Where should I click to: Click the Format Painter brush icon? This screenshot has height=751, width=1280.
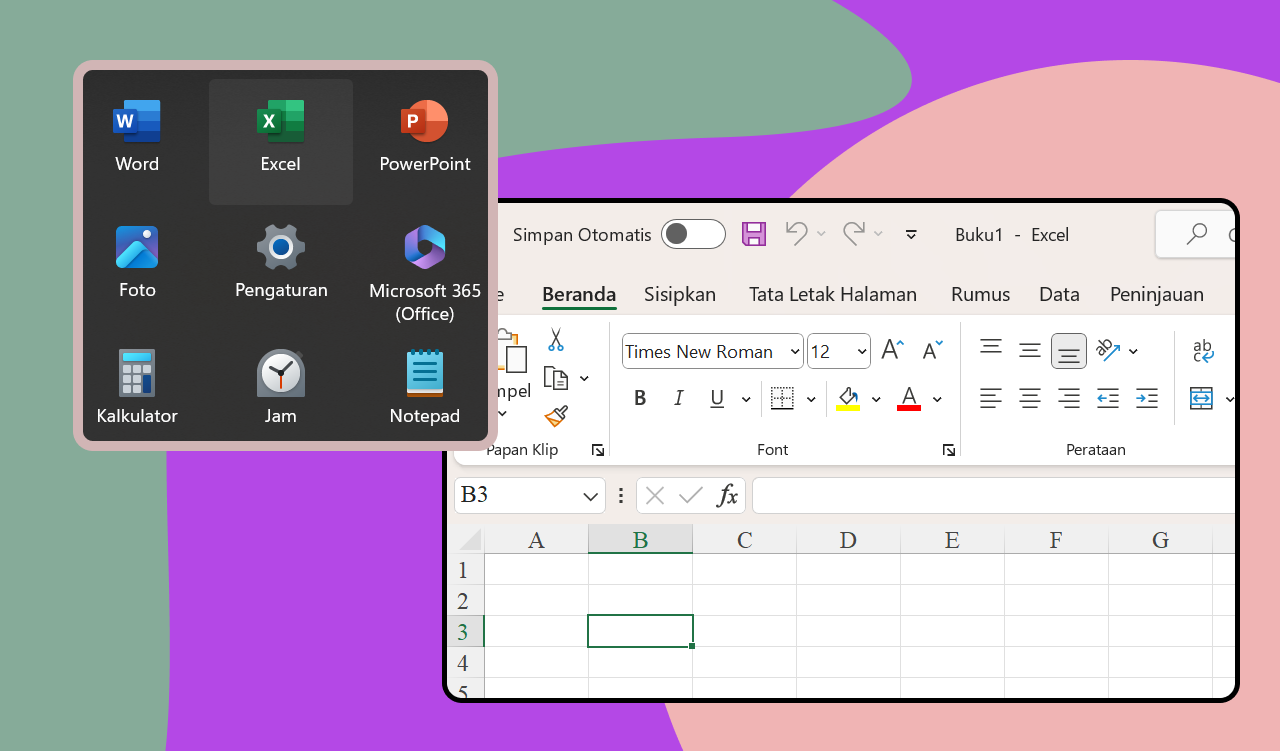pos(556,416)
